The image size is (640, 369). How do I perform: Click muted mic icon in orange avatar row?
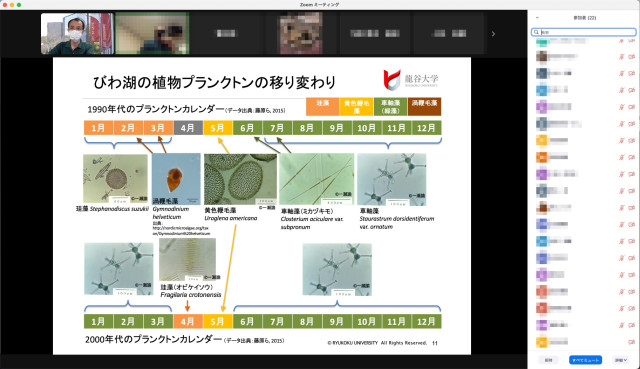(622, 157)
